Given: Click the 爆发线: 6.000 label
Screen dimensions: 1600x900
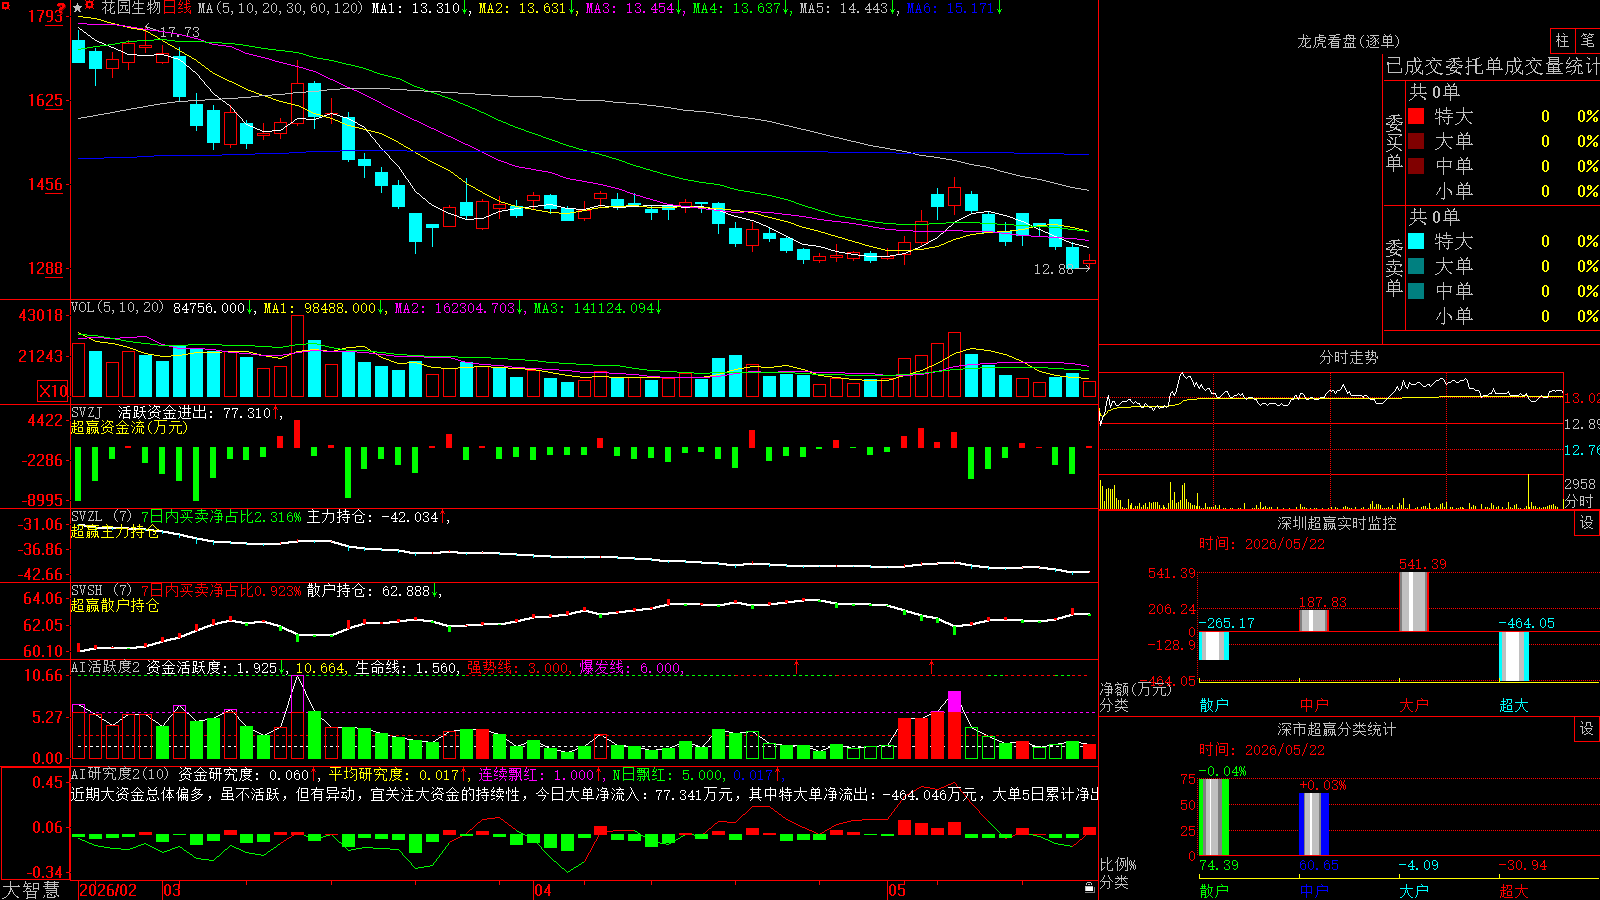Looking at the screenshot, I should (x=631, y=668).
